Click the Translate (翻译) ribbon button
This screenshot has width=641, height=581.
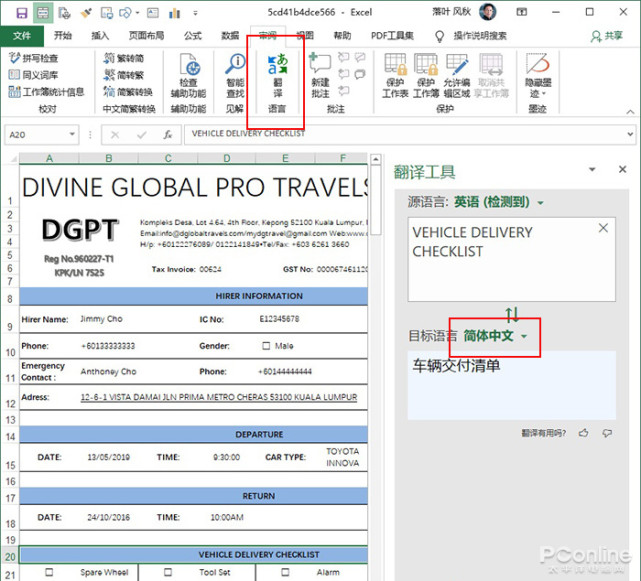(x=278, y=76)
